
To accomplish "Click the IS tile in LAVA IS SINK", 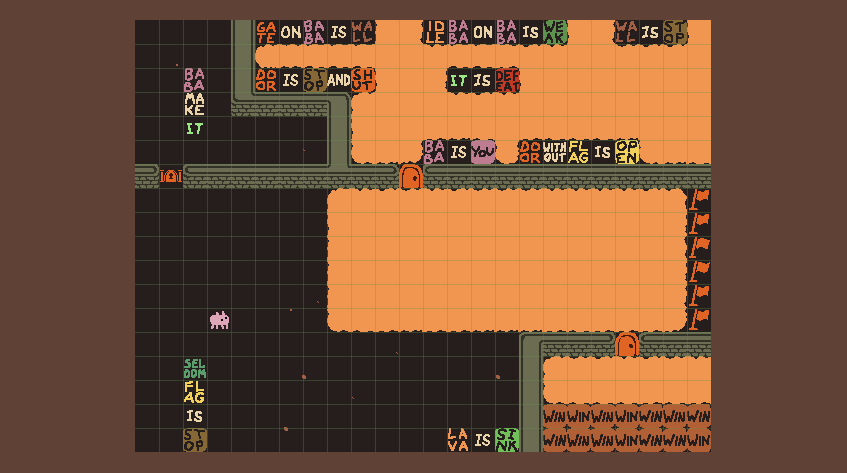I will 482,440.
